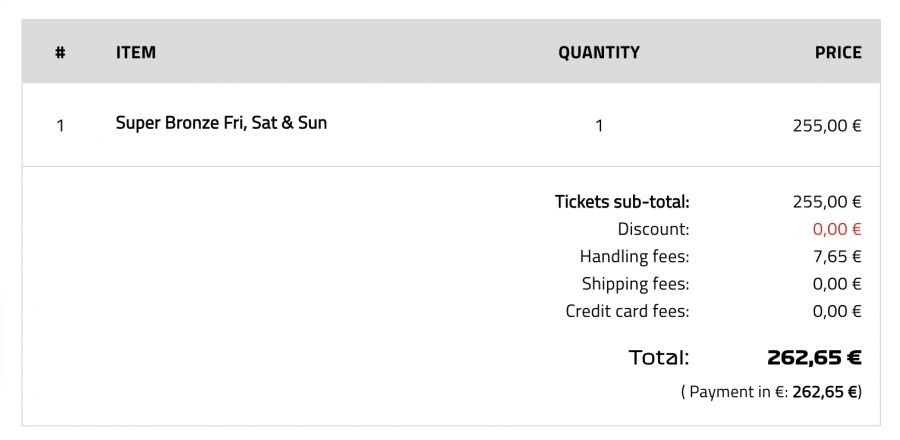Viewport: 900px width, 440px height.
Task: Click the Shipping fees 0,00 € amount
Action: coord(836,284)
